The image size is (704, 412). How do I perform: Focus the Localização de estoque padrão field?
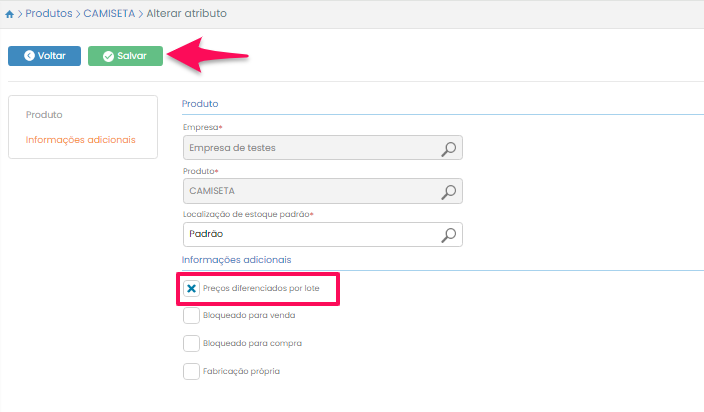pos(310,234)
